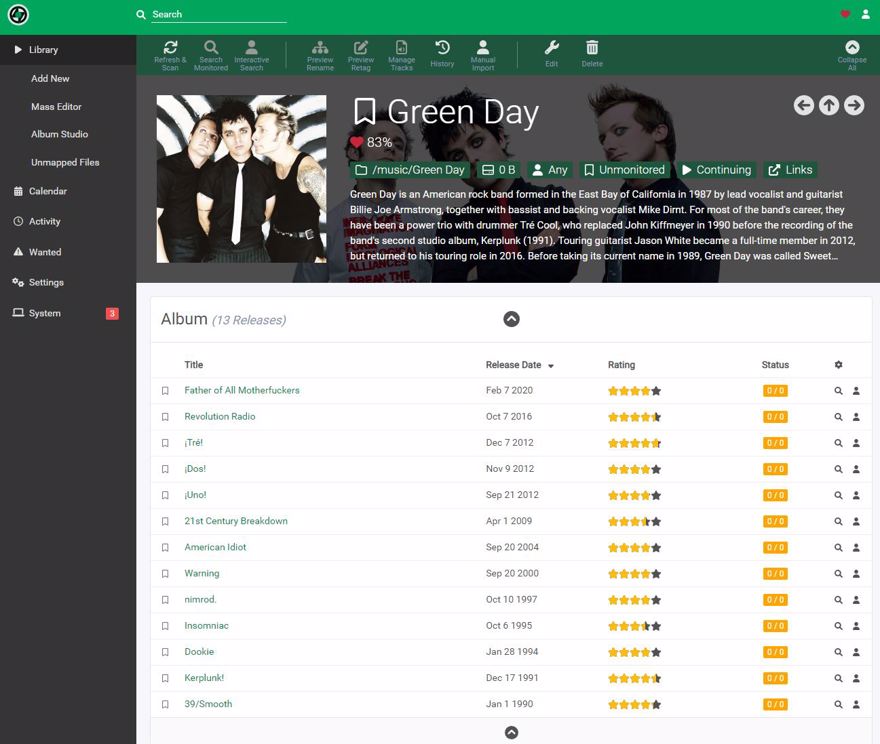880x744 pixels.
Task: Click the heart donate icon in header
Action: point(845,14)
